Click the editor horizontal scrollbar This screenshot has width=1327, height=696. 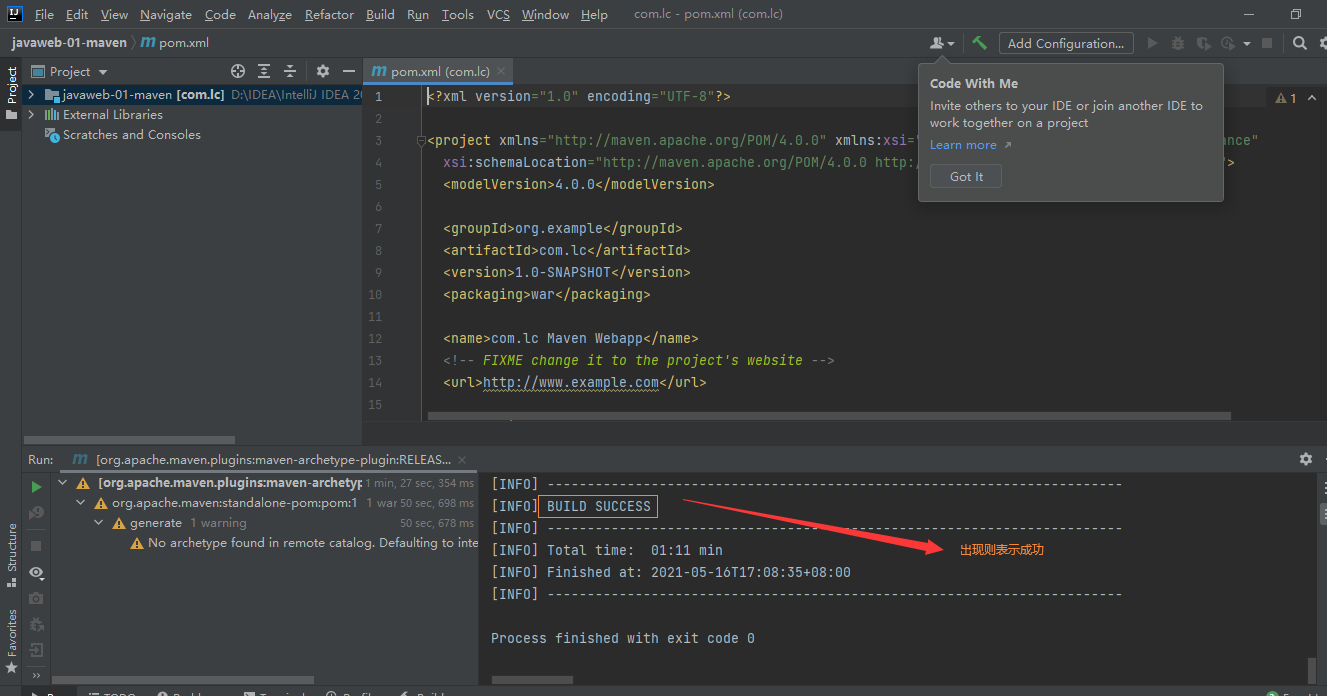[x=828, y=416]
